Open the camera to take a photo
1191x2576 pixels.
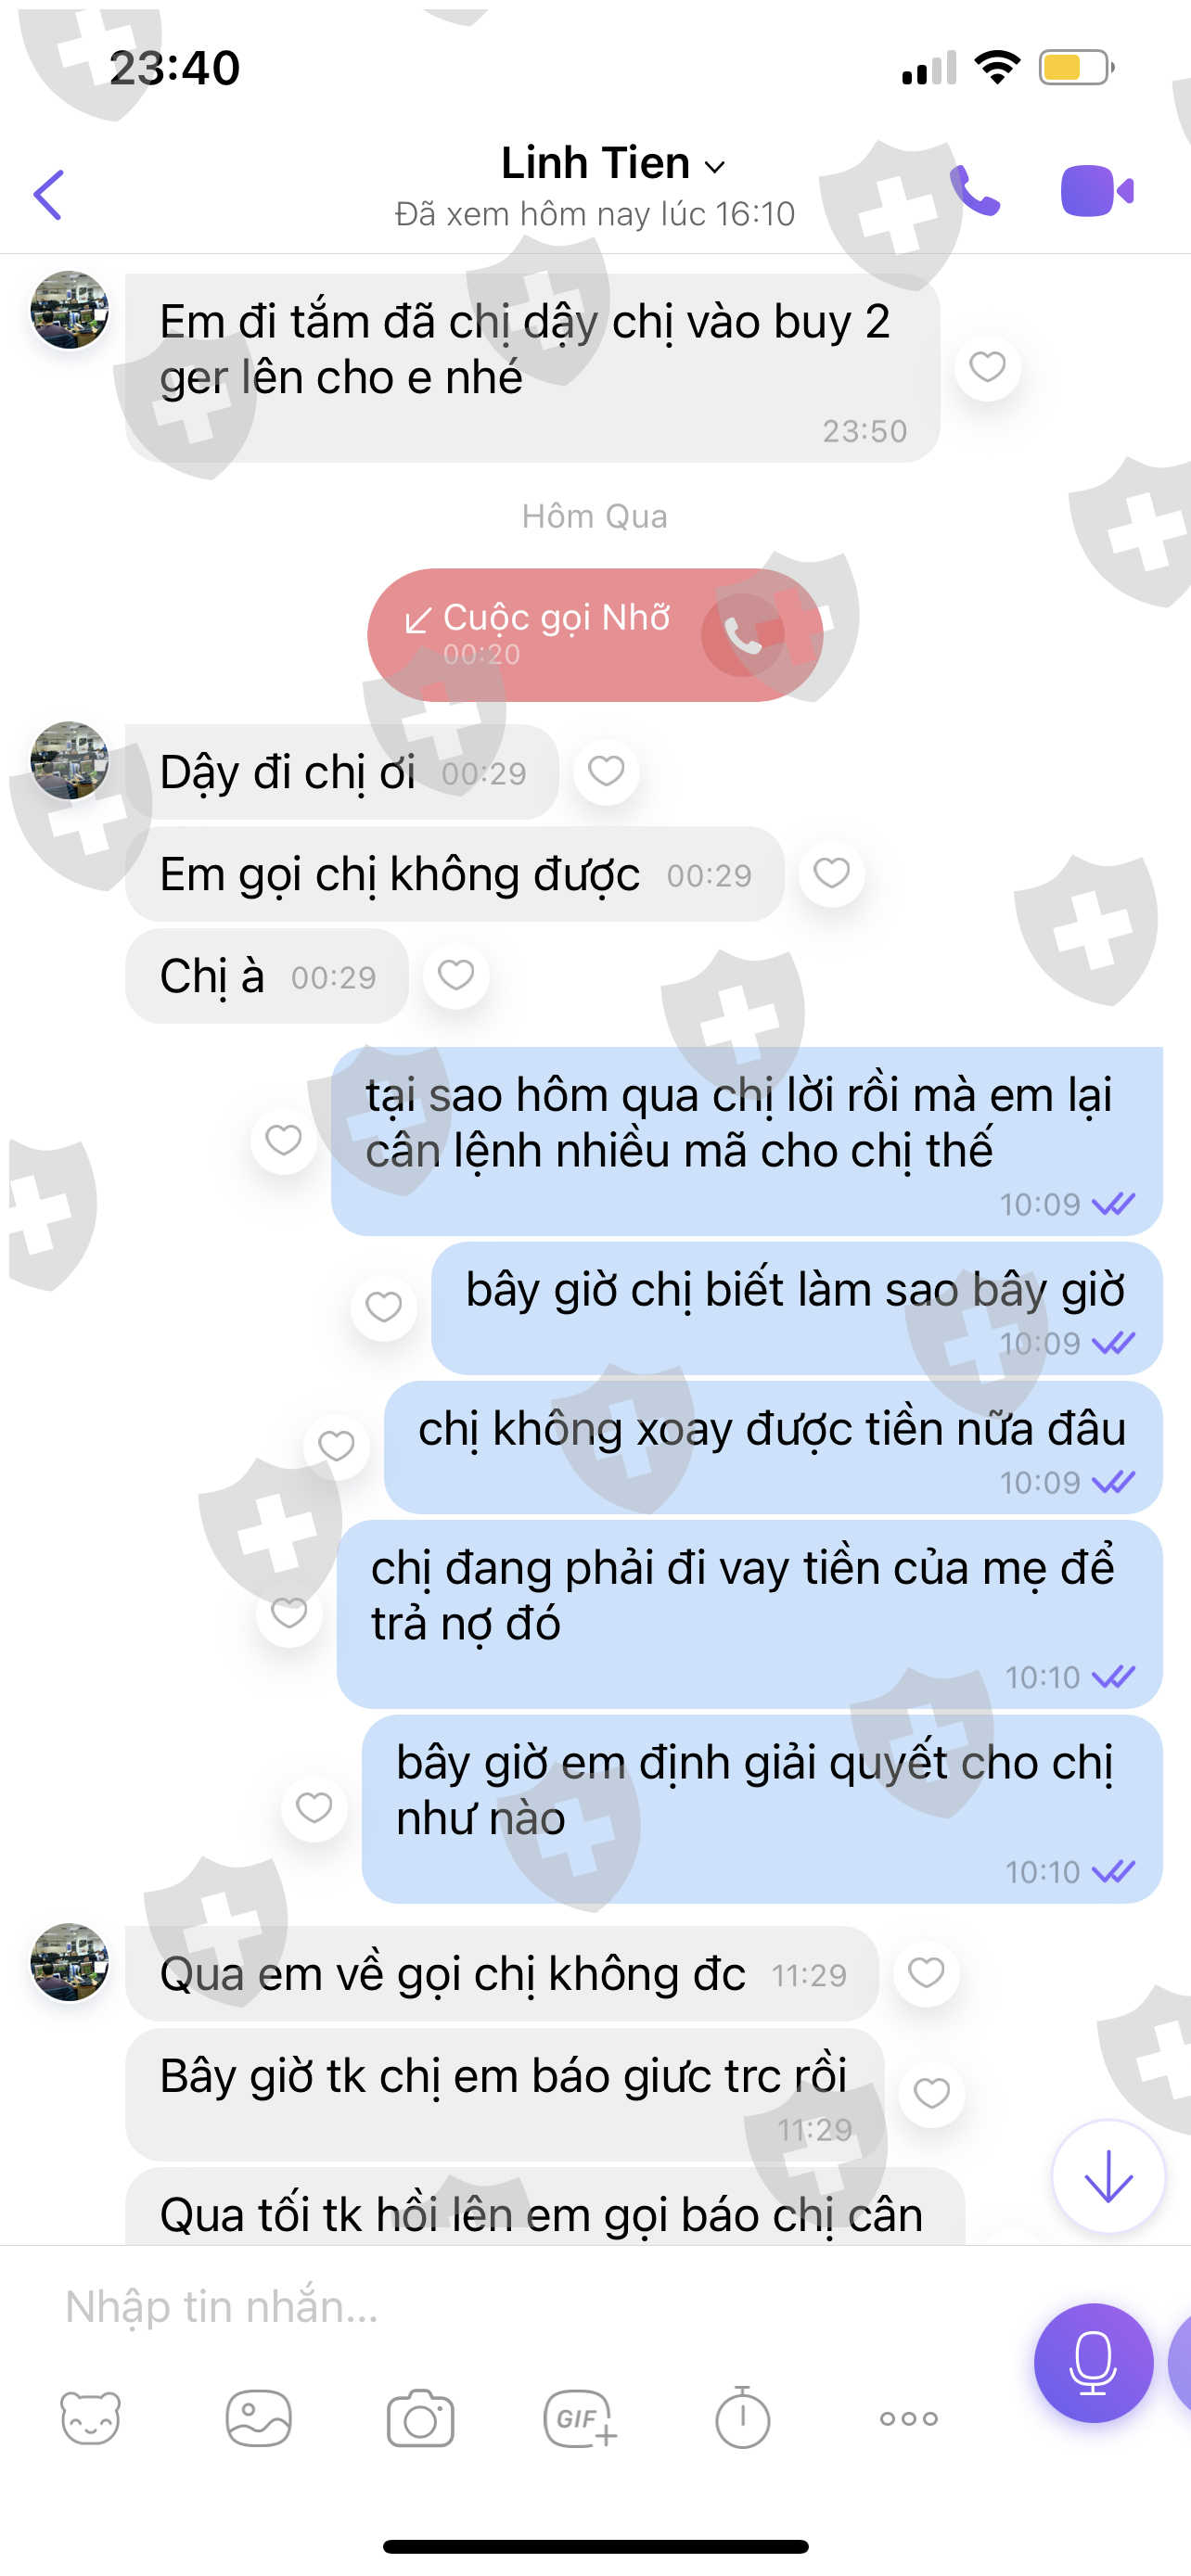coord(421,2418)
